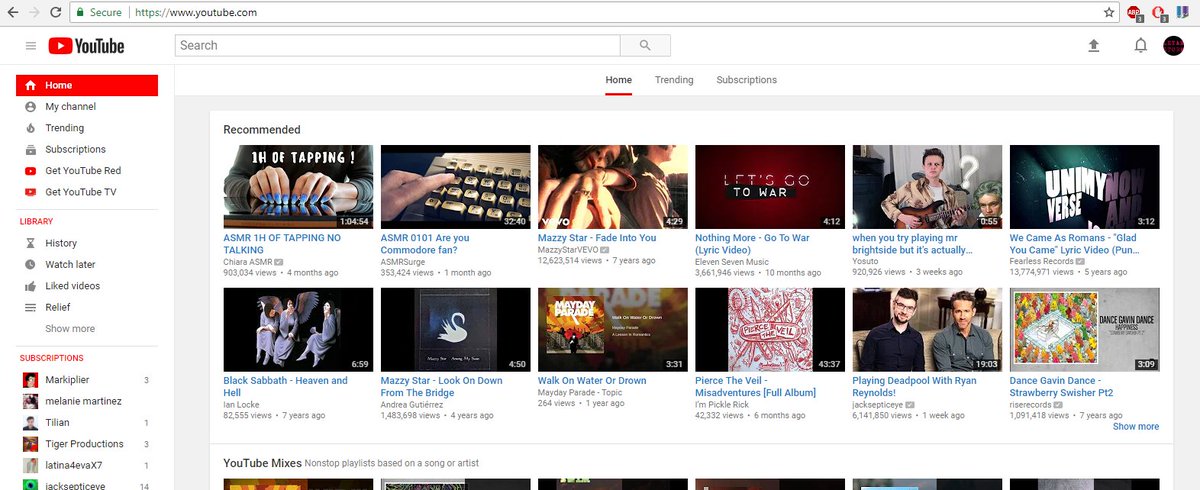The height and width of the screenshot is (490, 1200).
Task: Visit Fearless Records channel link
Action: pyautogui.click(x=1041, y=261)
